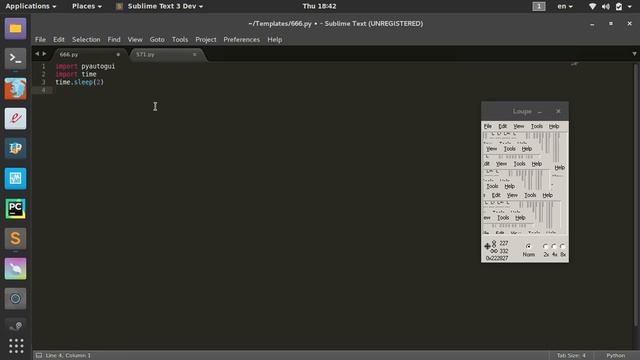Click workspace indicator '1' in top bar
Viewport: 640px width, 360px height.
pyautogui.click(x=539, y=6)
